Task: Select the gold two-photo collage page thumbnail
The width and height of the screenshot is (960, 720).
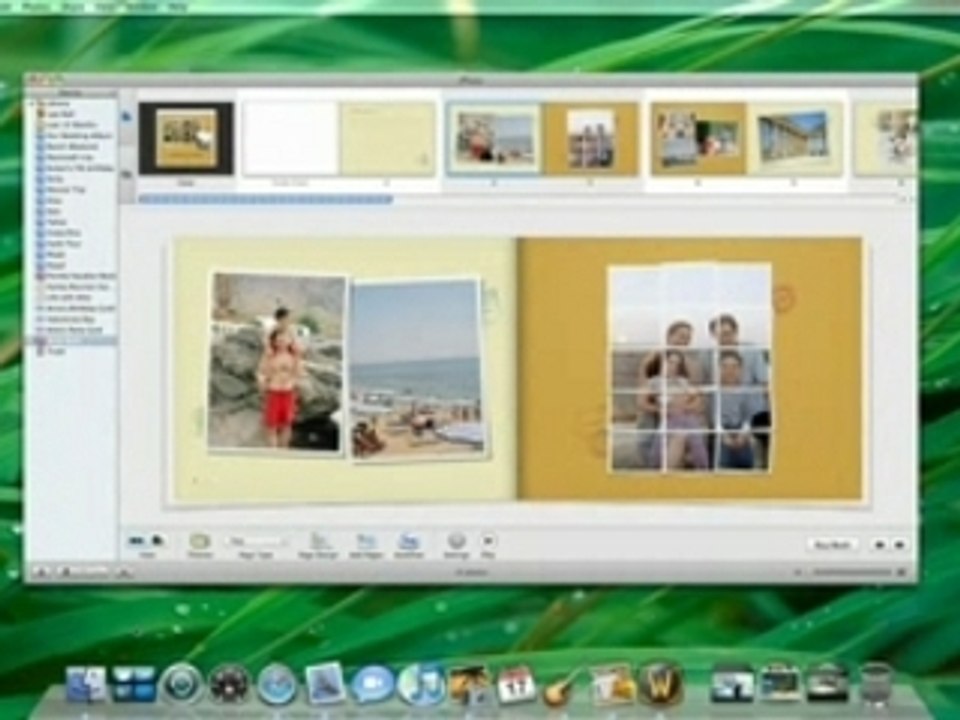Action: [x=699, y=138]
